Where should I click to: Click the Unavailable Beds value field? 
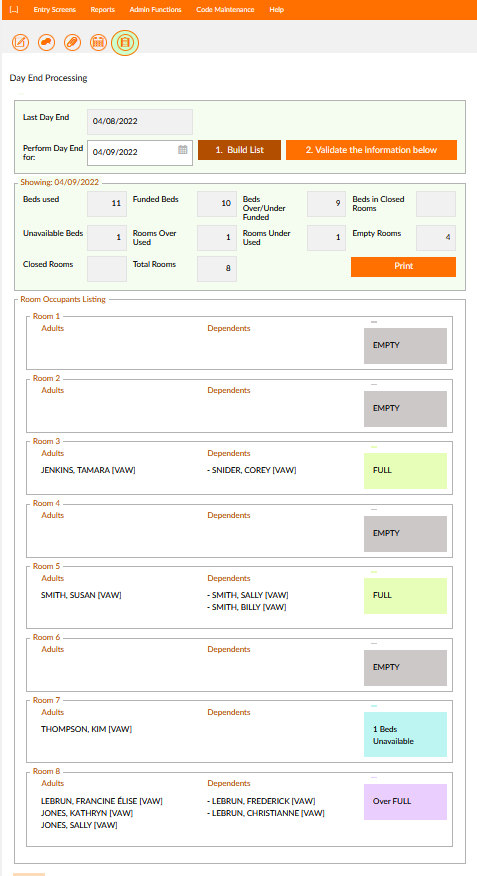(x=107, y=237)
